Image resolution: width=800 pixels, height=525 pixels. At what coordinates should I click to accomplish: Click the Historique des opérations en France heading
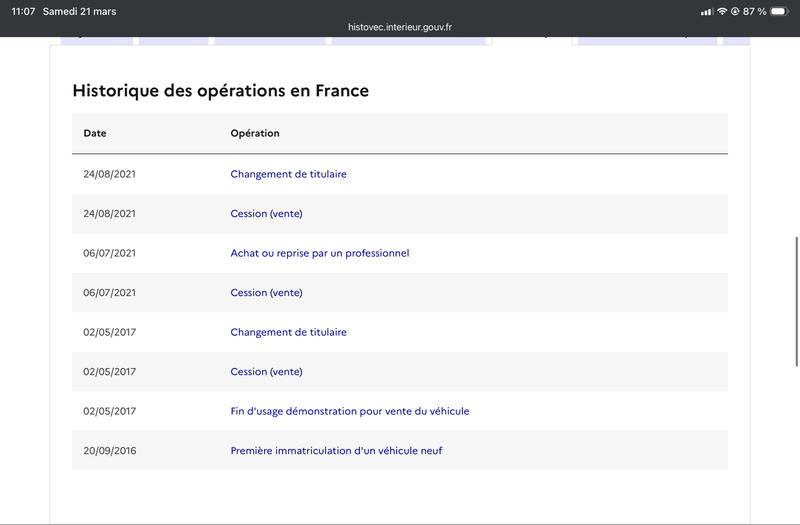point(220,90)
